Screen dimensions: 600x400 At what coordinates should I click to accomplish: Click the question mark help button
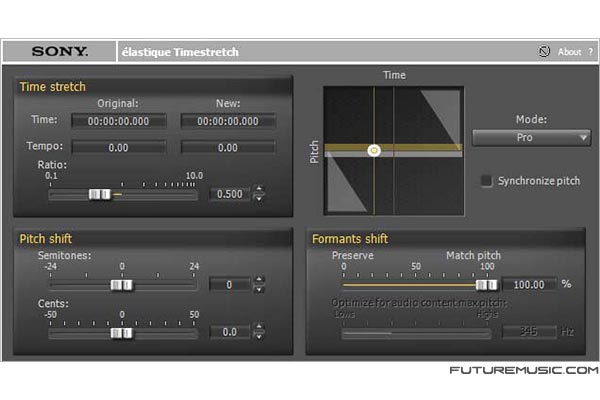click(590, 52)
